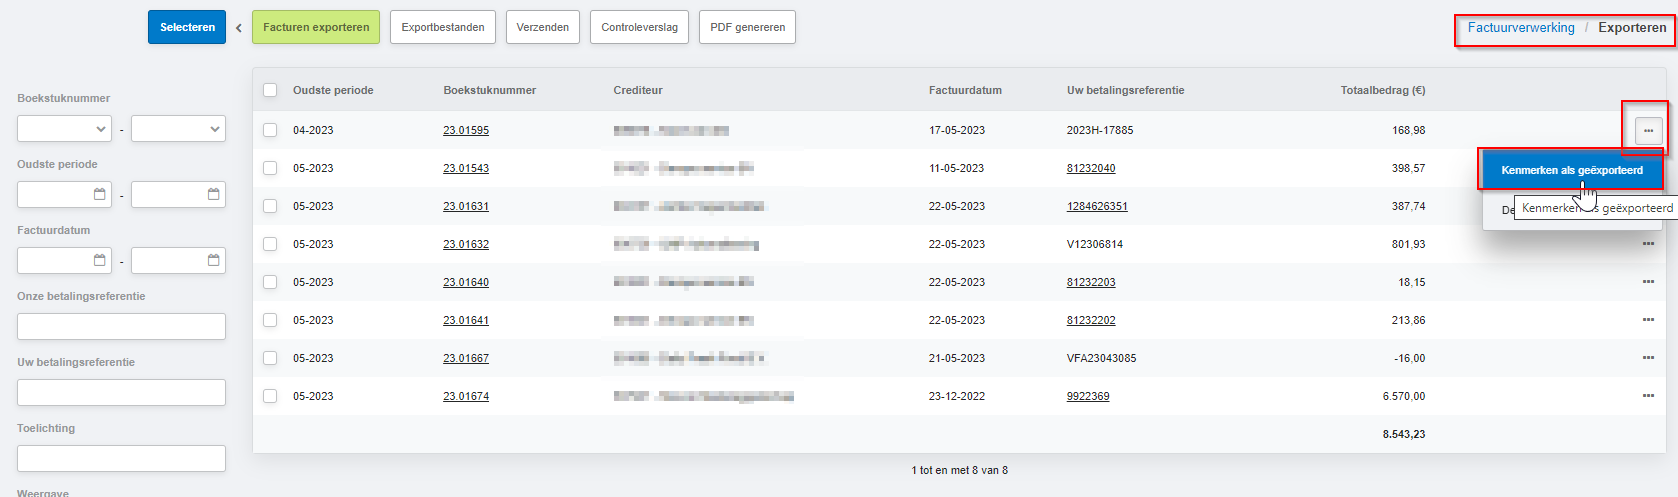
Task: Open invoice link 23.01631
Action: click(x=466, y=206)
